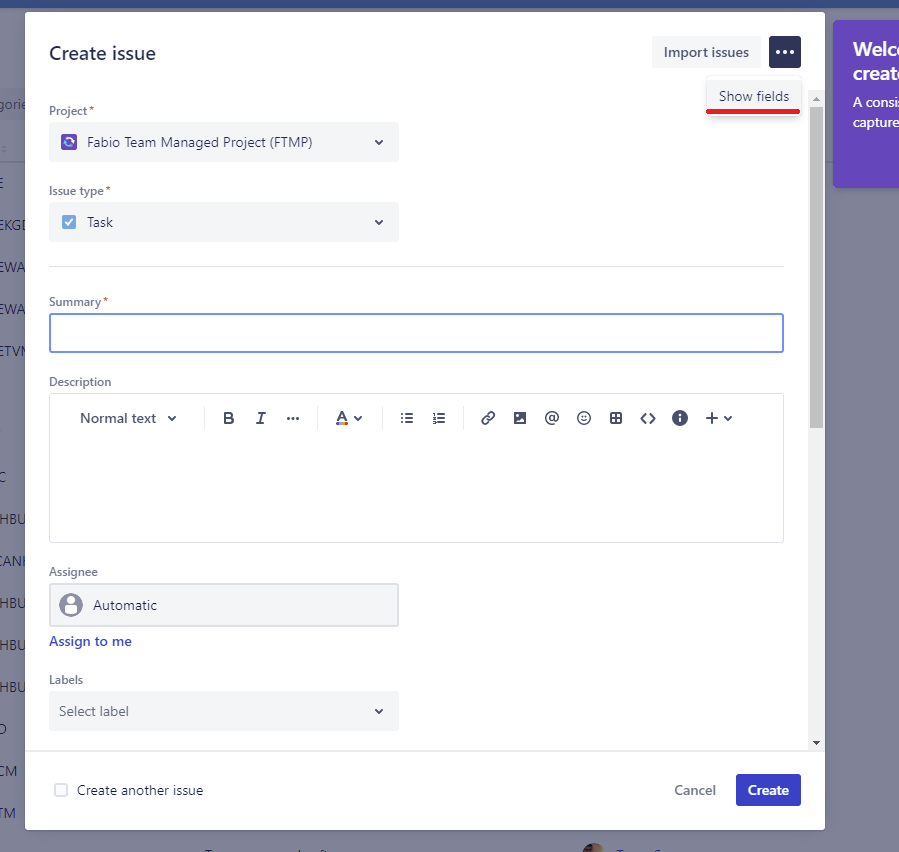Click the Cancel button
Screen dimensions: 899x852
click(694, 790)
